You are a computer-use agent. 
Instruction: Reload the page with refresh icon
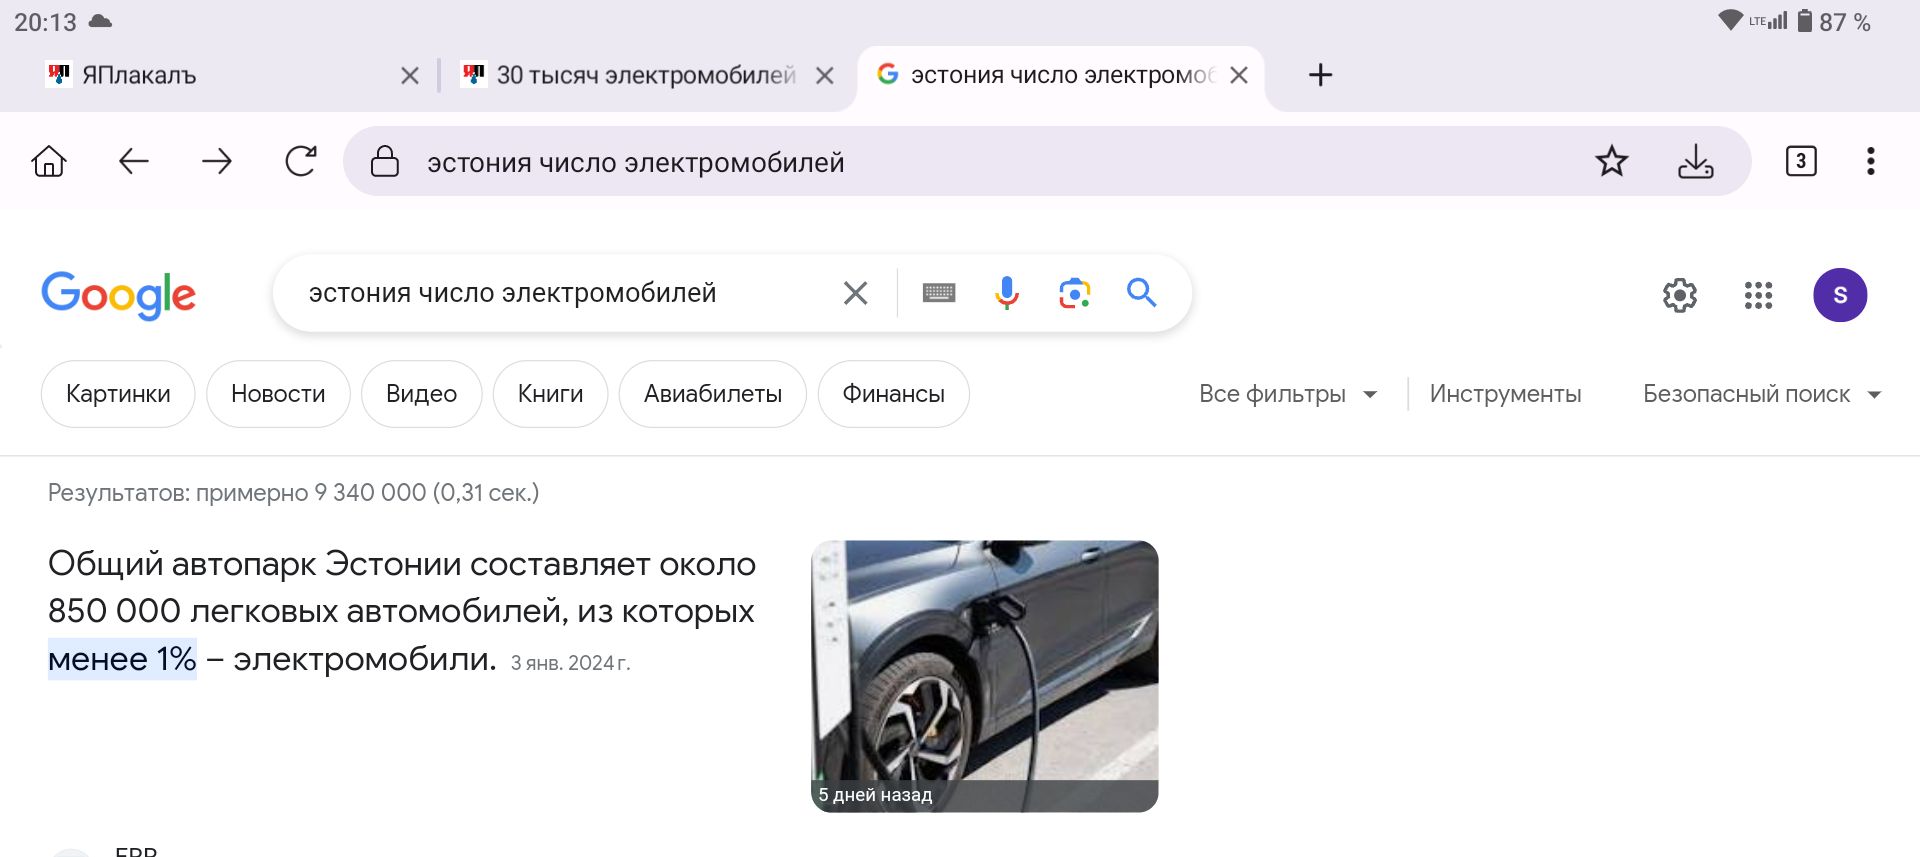pos(301,161)
